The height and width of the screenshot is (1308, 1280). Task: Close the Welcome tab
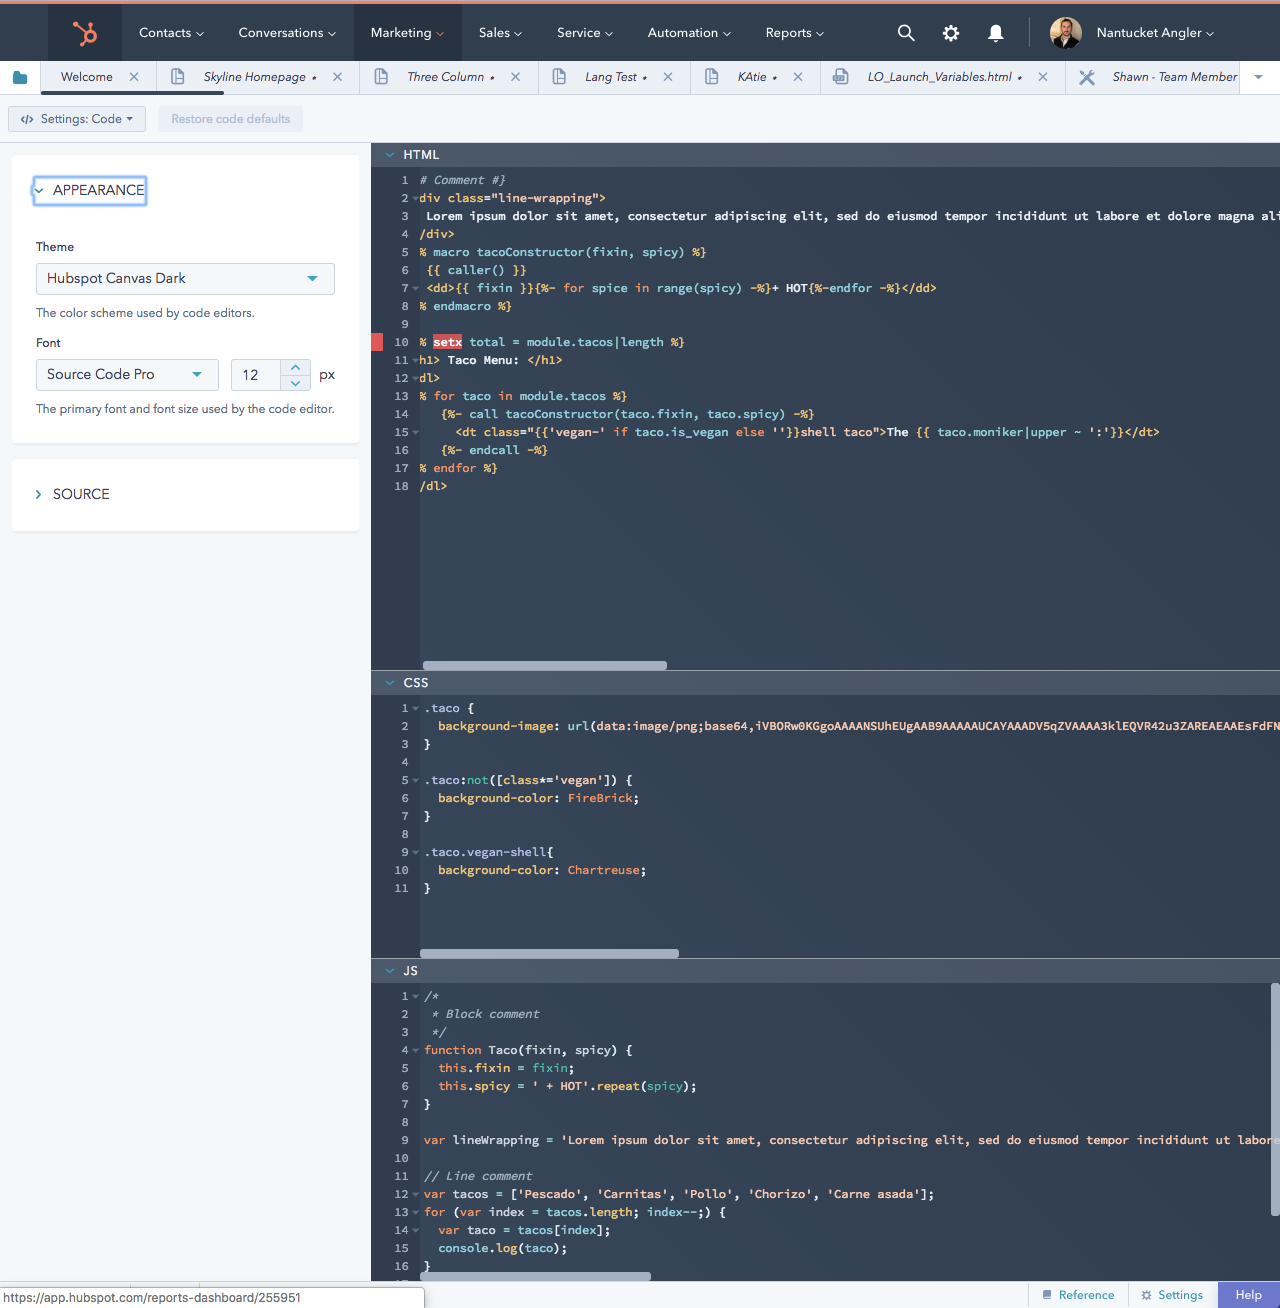(x=134, y=77)
